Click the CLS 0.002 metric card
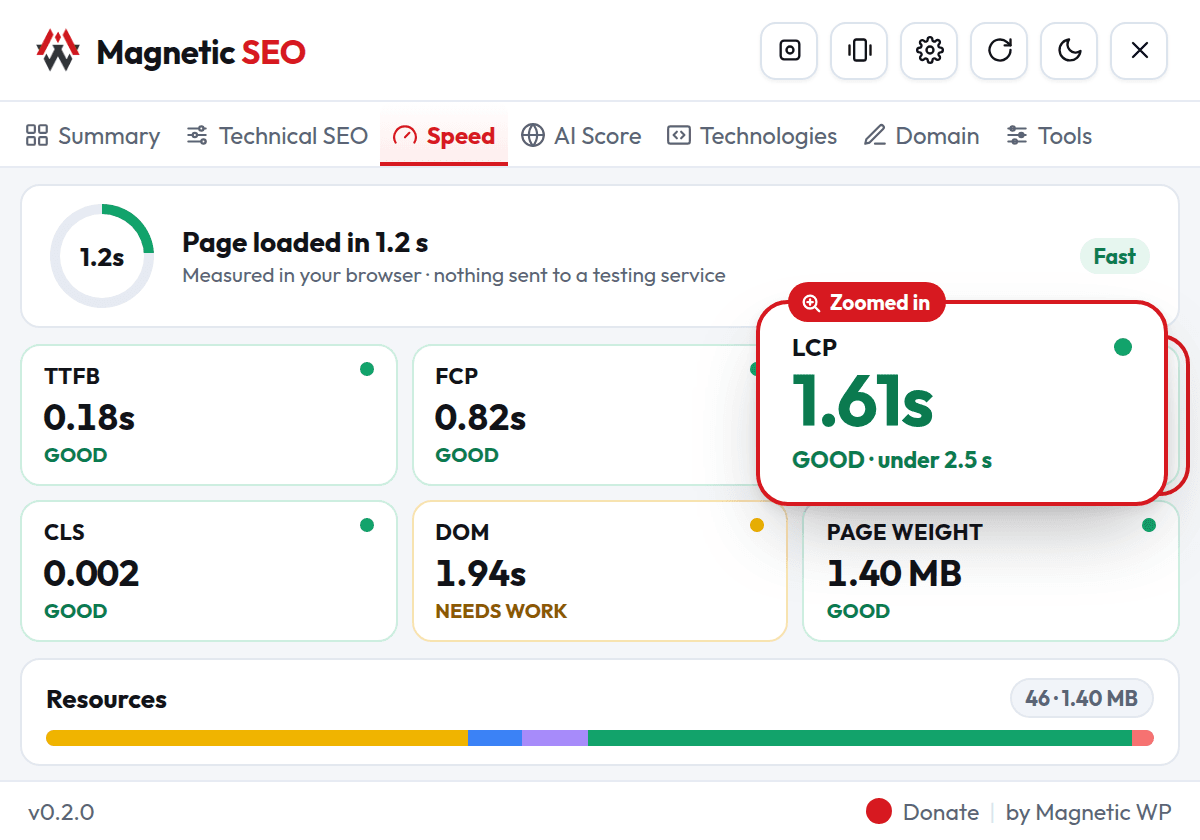Viewport: 1200px width, 840px height. point(209,571)
